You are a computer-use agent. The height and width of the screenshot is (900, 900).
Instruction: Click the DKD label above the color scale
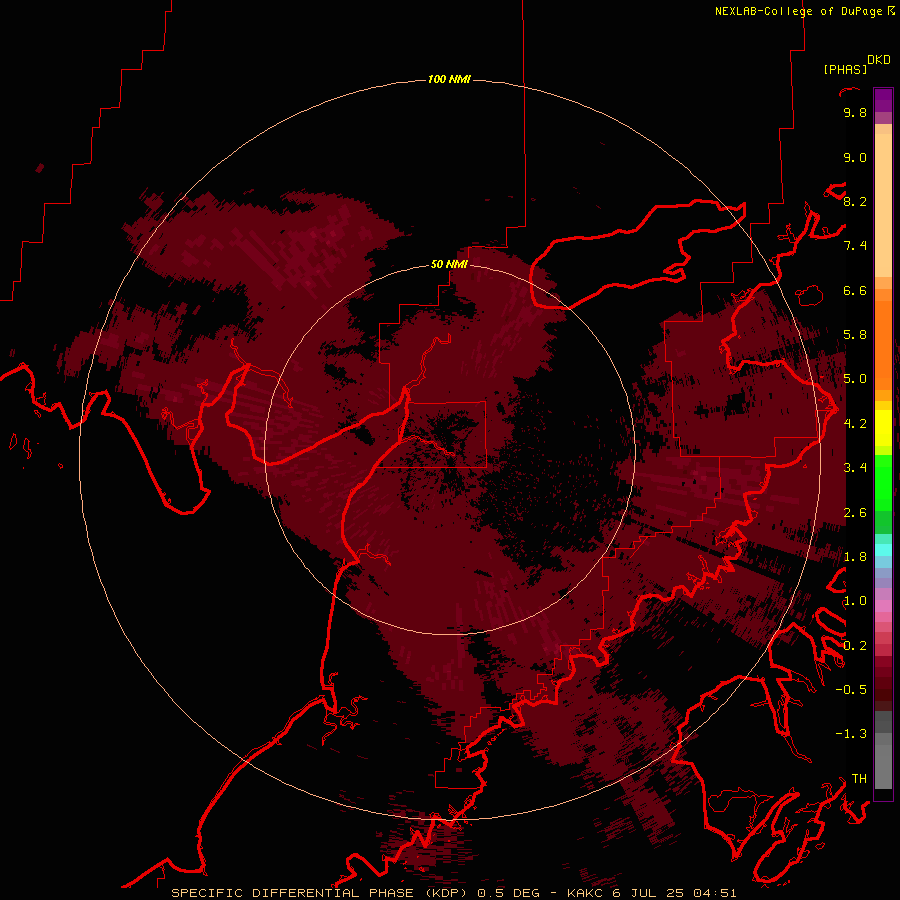pos(879,60)
